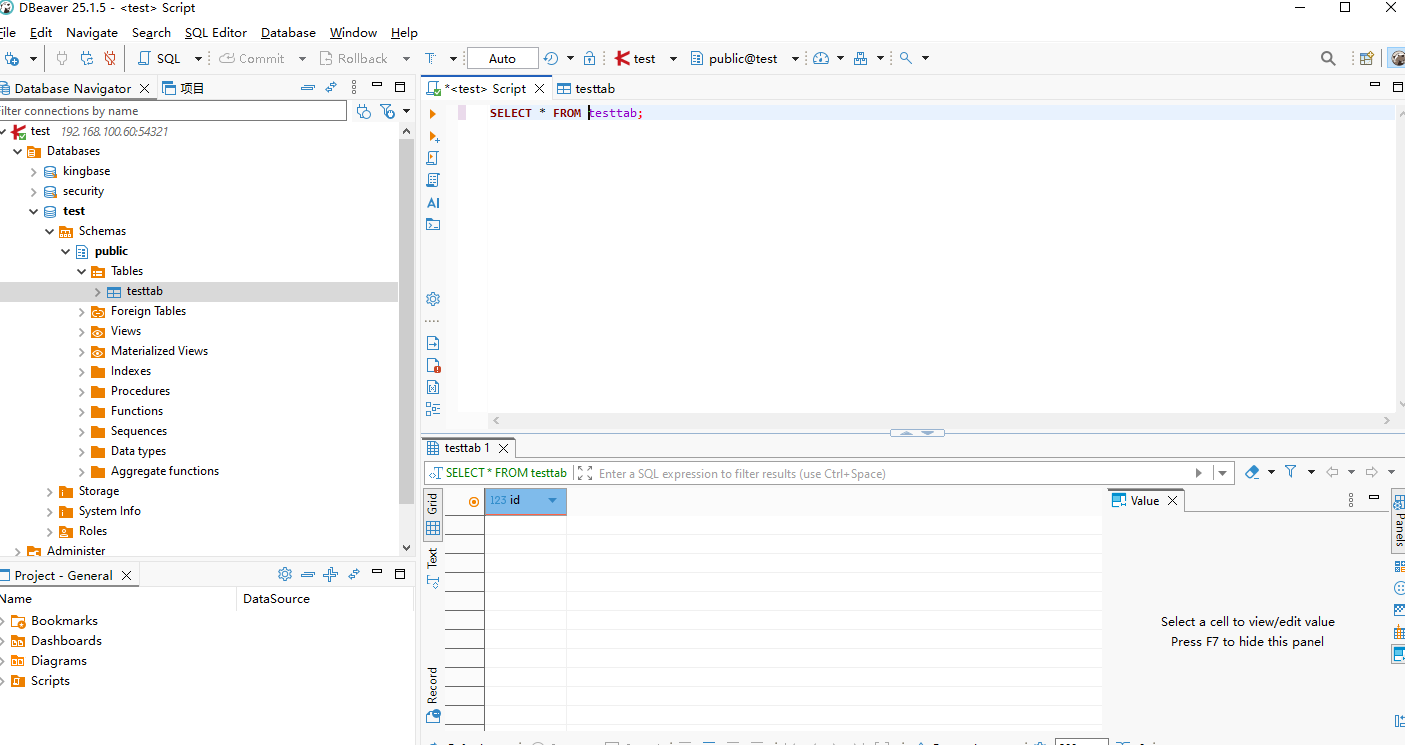The image size is (1405, 745).
Task: Open the SQL Editor menu
Action: point(215,33)
